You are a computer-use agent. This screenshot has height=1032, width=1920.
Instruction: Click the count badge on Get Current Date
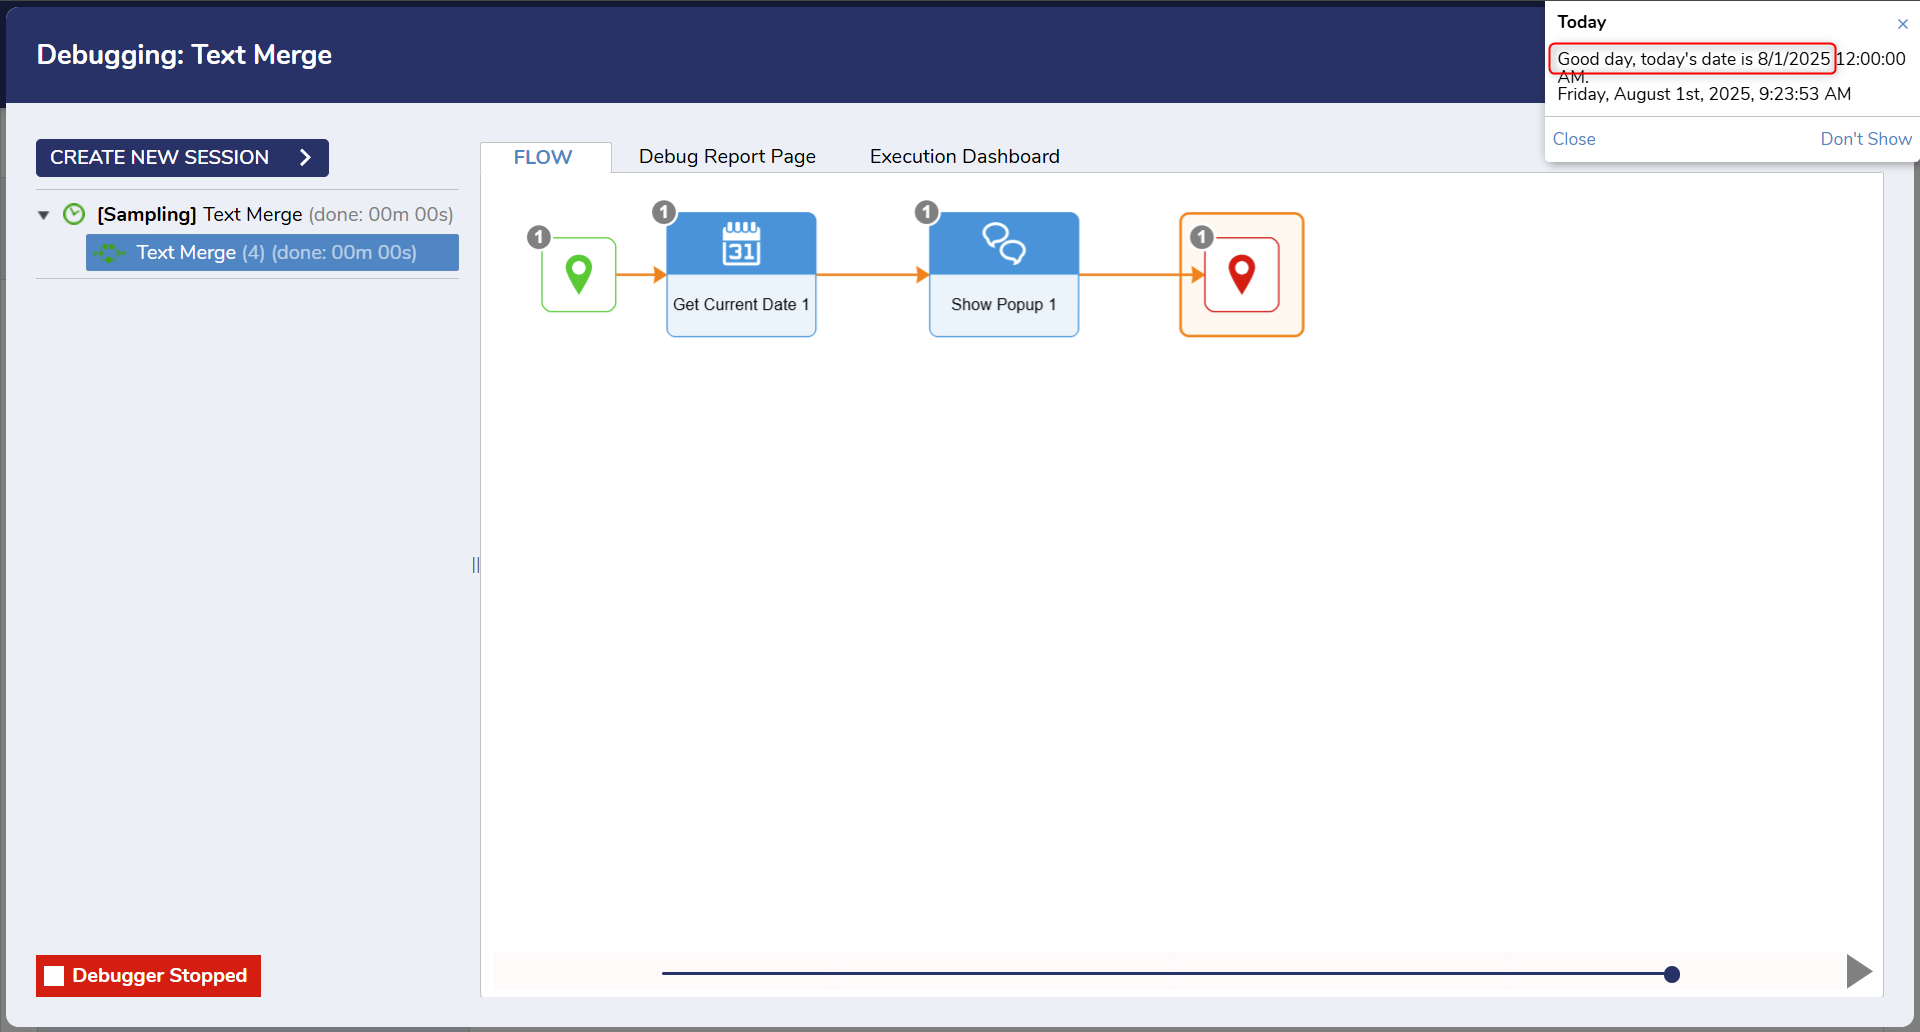coord(664,212)
